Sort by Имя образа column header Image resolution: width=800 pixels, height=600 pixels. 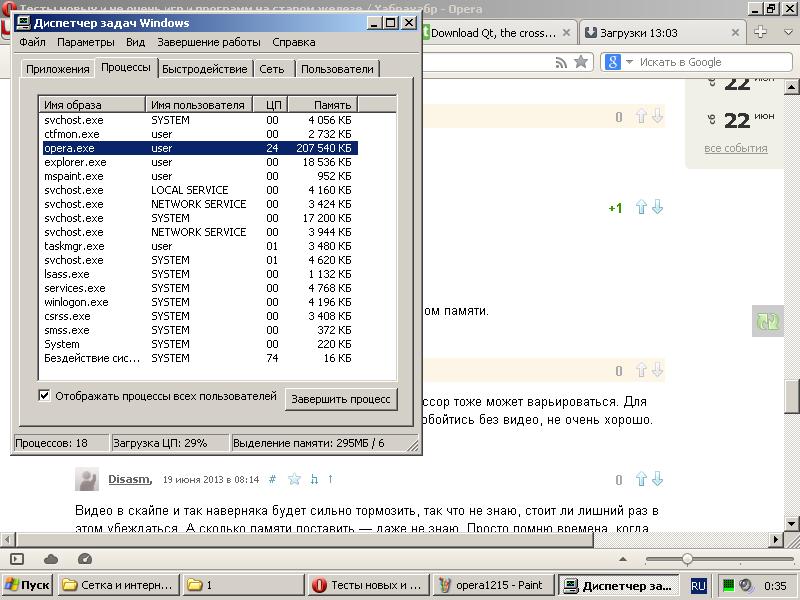pos(92,105)
